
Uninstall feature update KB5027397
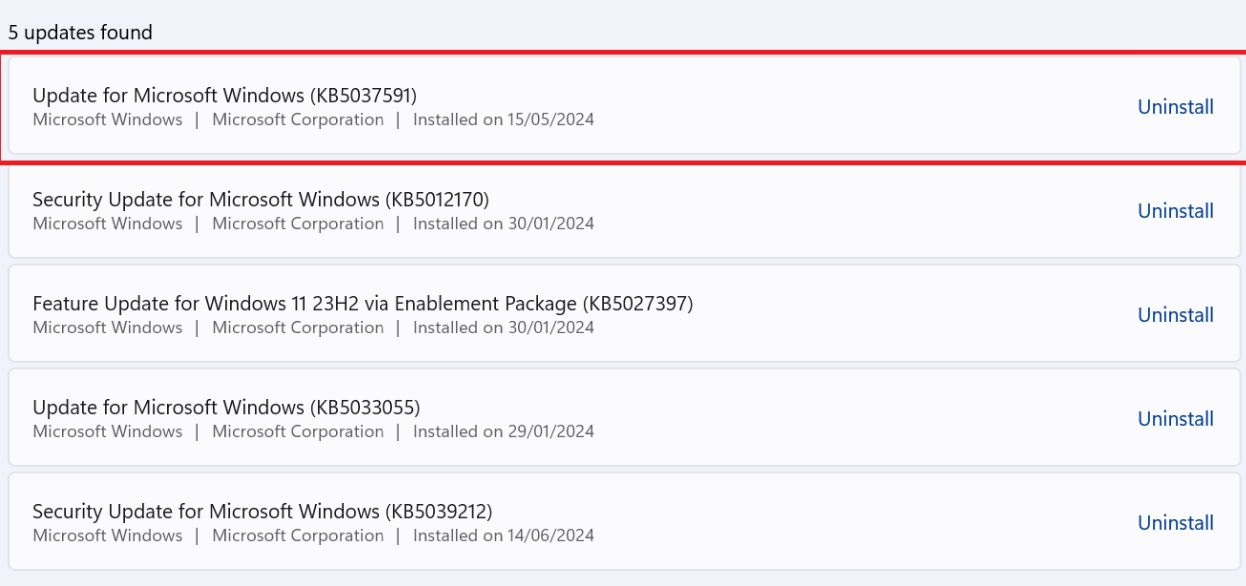pyautogui.click(x=1175, y=315)
